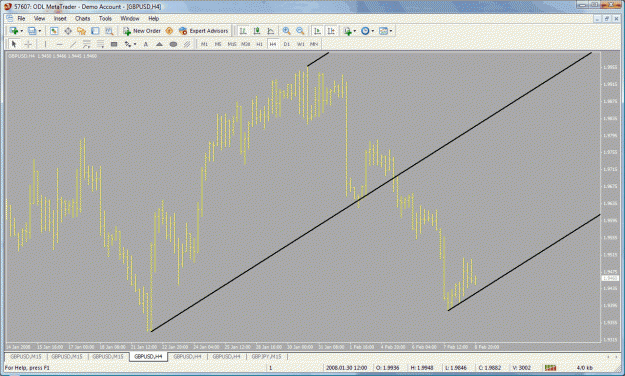The height and width of the screenshot is (376, 625).
Task: Switch to H1 timeframe
Action: (259, 44)
